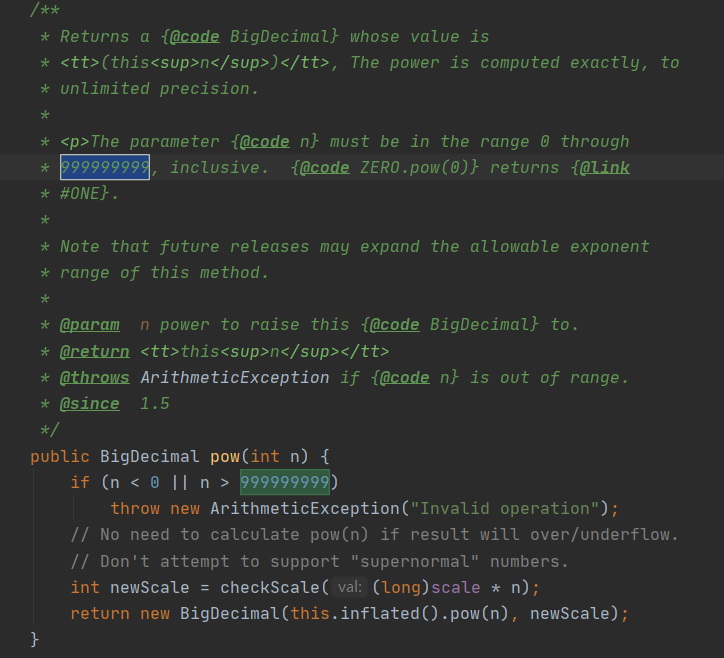The width and height of the screenshot is (724, 658).
Task: Click the @param tag
Action: (x=90, y=325)
